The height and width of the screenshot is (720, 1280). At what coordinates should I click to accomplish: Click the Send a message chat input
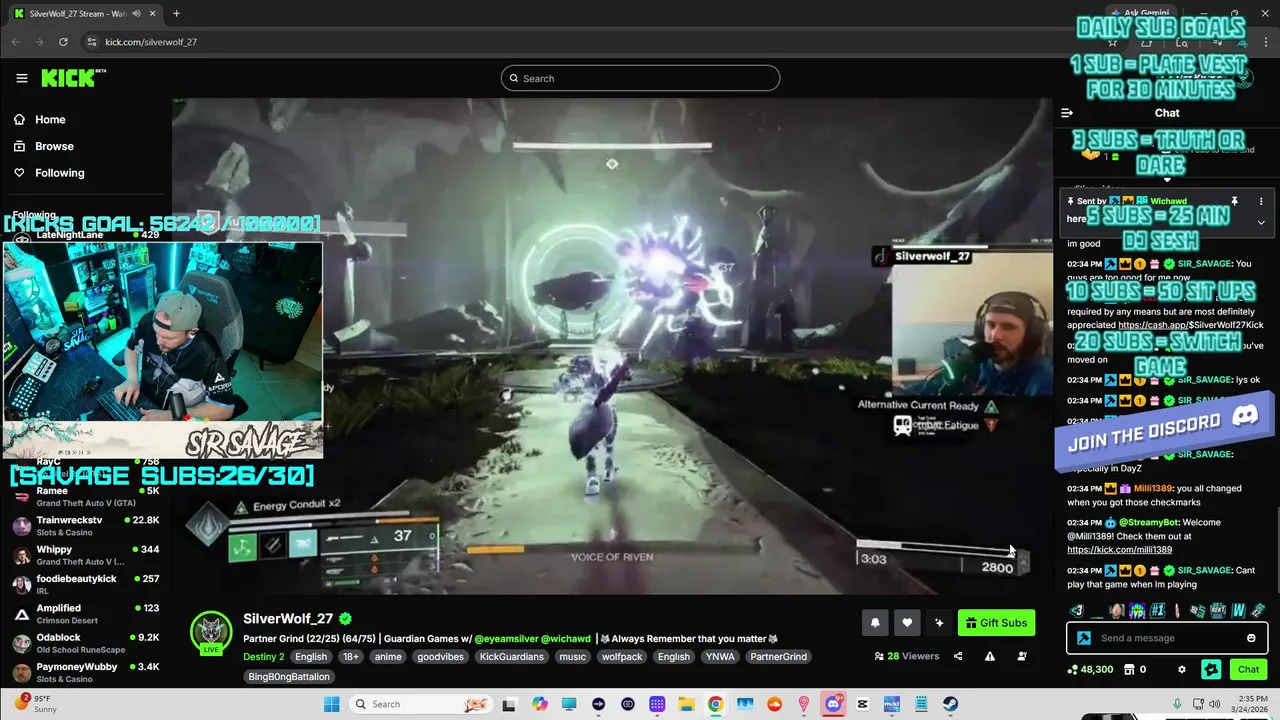click(1166, 638)
